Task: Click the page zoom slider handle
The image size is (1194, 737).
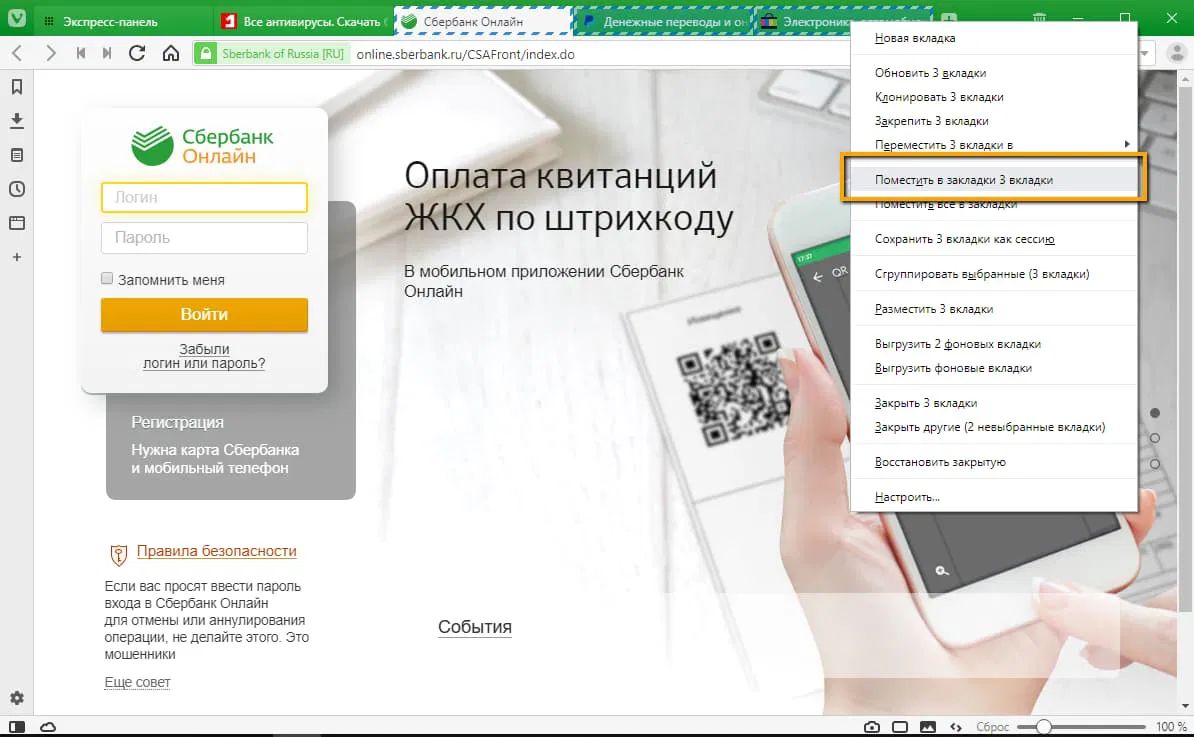Action: [1044, 727]
